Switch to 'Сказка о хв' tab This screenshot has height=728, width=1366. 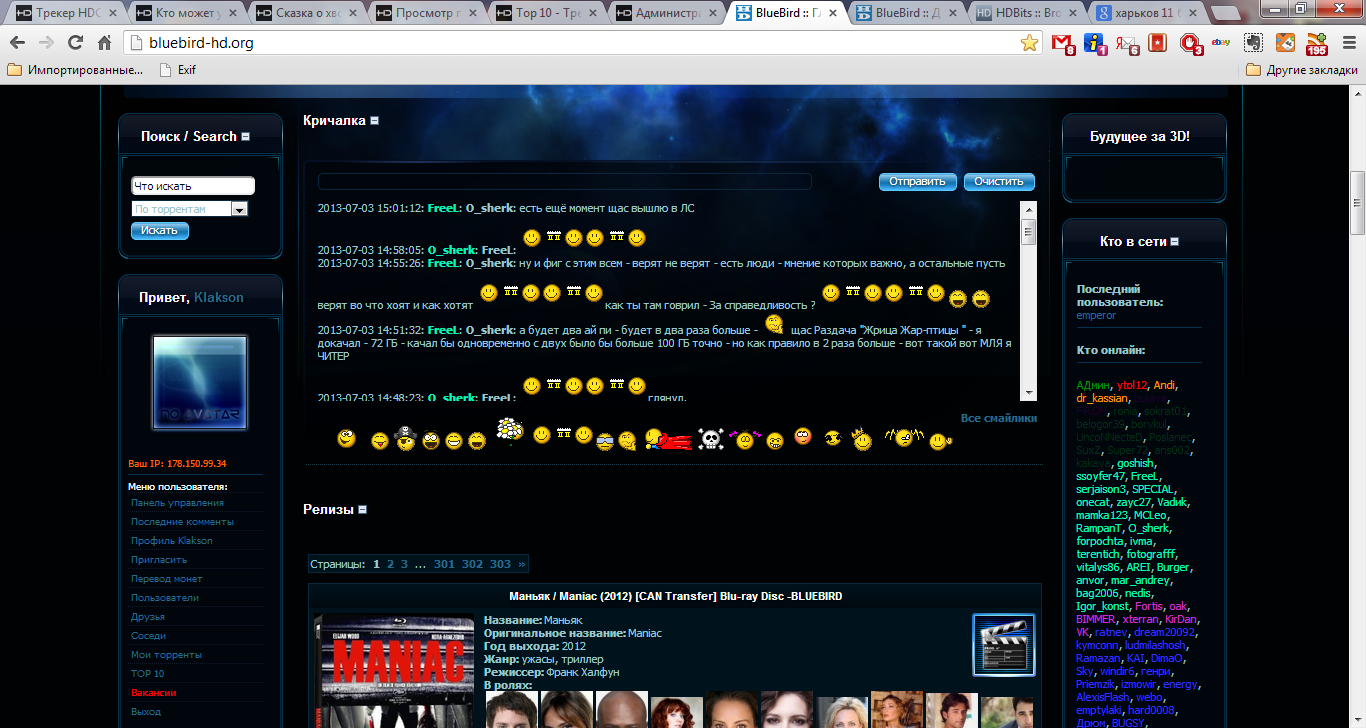tap(305, 14)
